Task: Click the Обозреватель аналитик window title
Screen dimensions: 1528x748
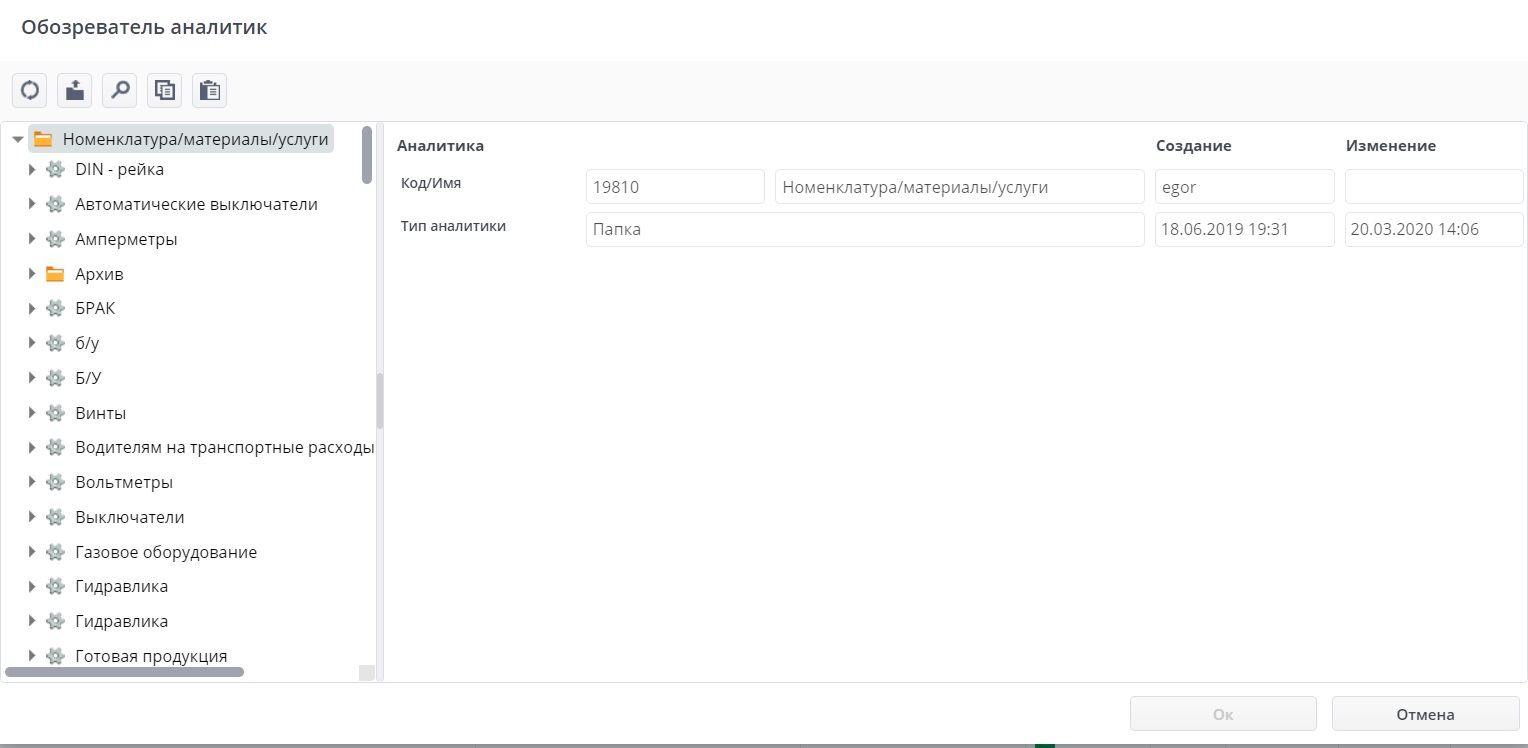Action: (144, 27)
